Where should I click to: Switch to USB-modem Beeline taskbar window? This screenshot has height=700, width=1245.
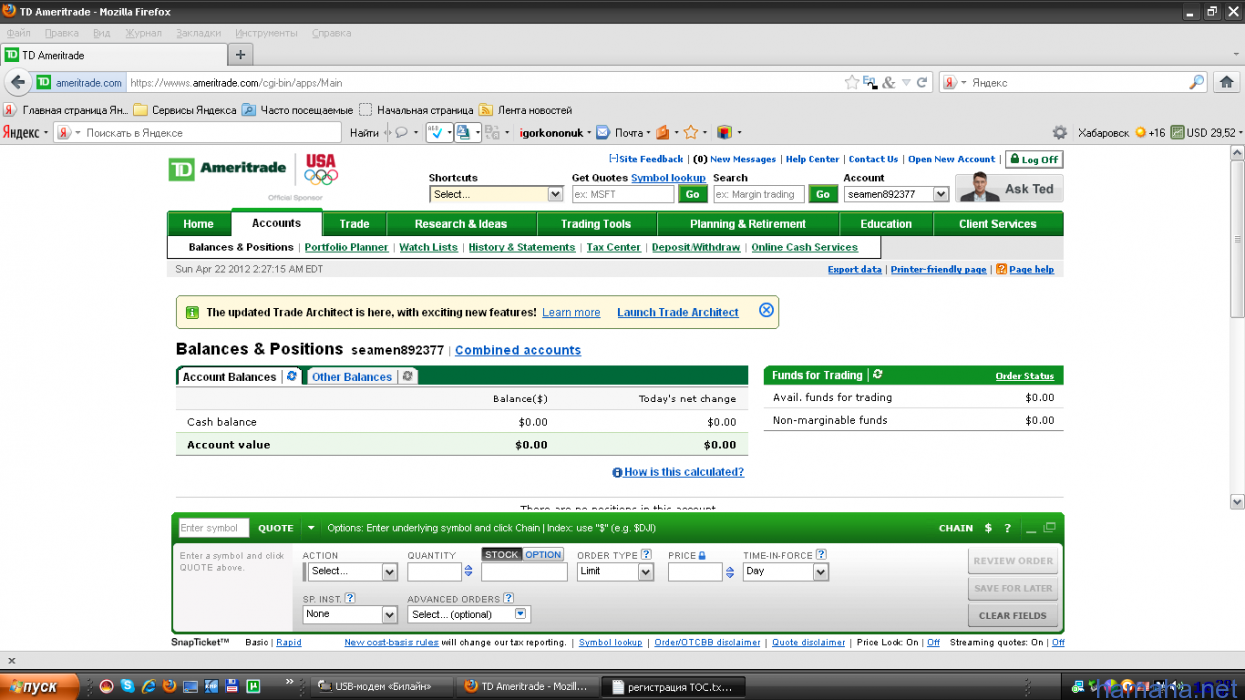(x=382, y=686)
